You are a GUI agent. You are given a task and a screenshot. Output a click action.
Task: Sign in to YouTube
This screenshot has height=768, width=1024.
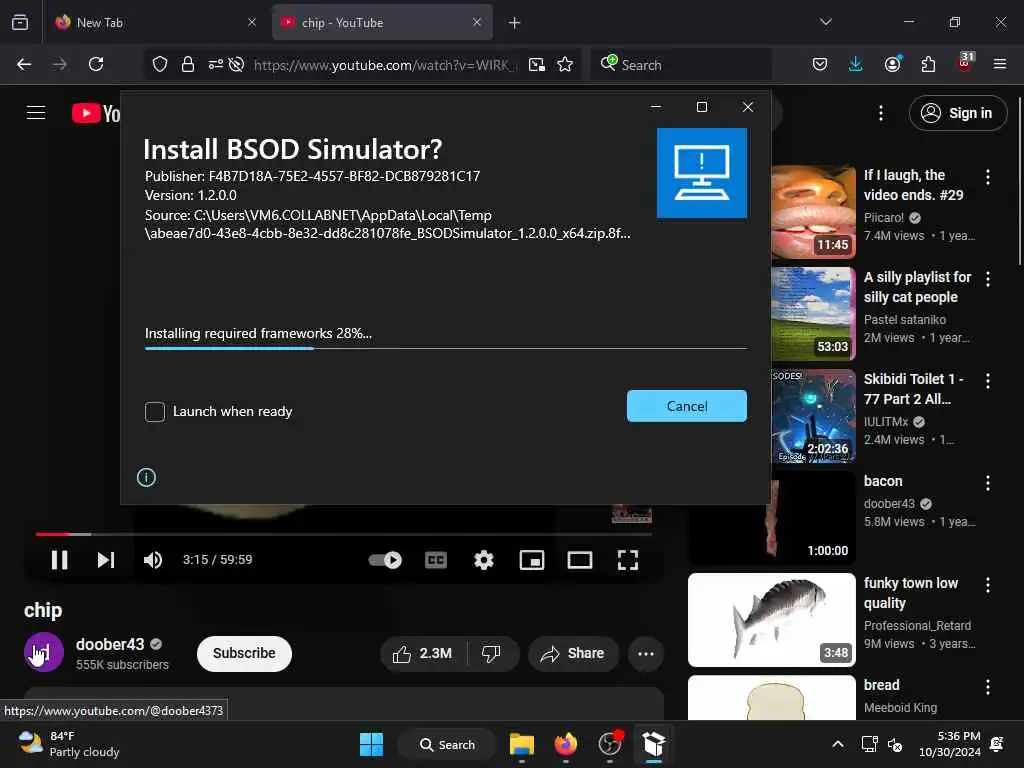pos(957,113)
